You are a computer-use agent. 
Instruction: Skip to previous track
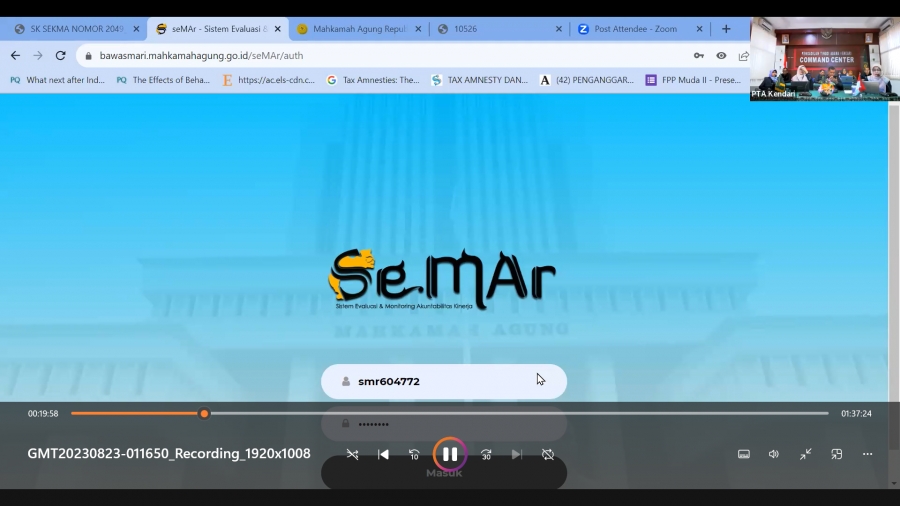pyautogui.click(x=383, y=454)
